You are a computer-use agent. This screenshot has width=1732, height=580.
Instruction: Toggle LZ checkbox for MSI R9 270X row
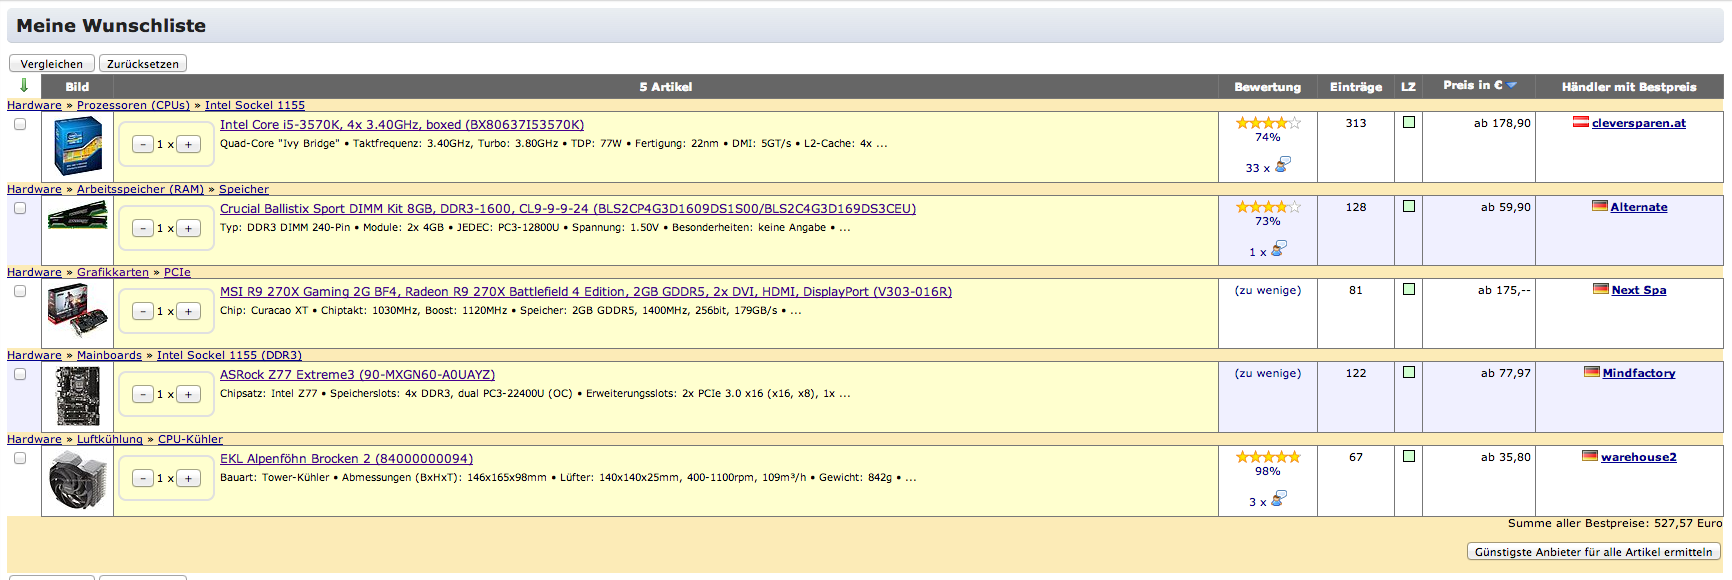pos(1409,289)
